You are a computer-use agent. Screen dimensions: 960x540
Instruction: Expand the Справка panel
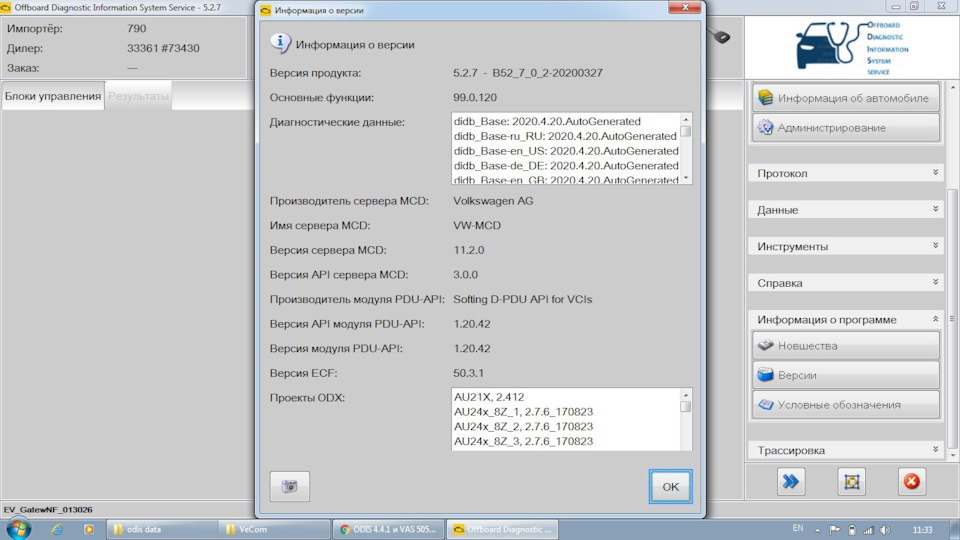846,283
